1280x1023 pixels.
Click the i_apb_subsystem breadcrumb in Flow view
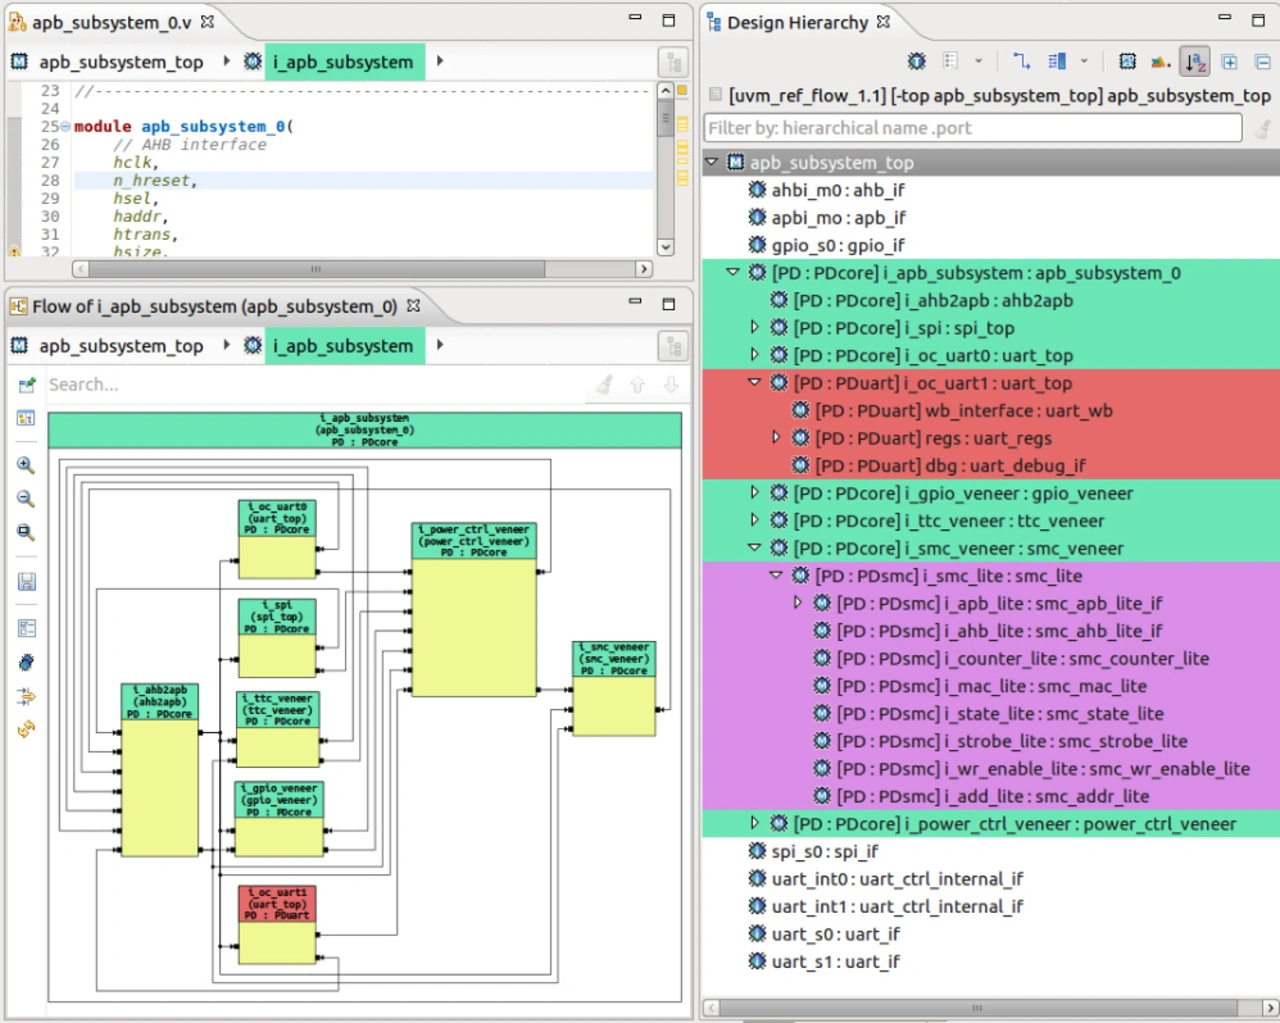[343, 346]
